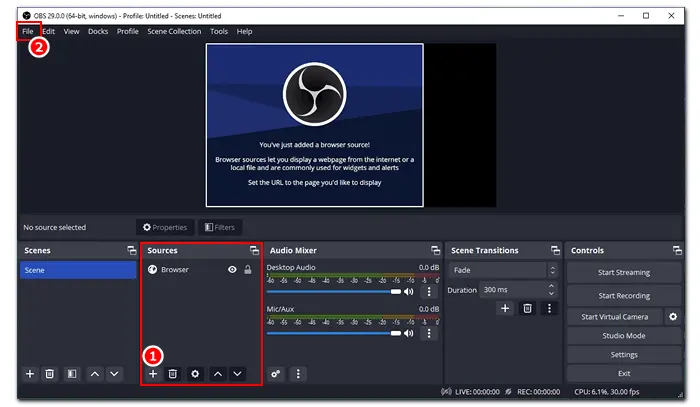Mute Desktop Audio speaker icon
The height and width of the screenshot is (407, 700).
(408, 292)
